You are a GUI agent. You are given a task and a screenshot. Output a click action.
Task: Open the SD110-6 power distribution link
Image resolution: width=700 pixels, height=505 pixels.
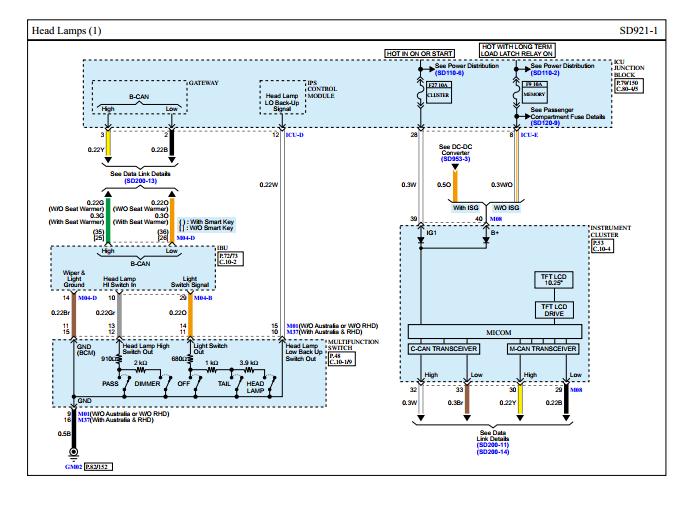450,73
